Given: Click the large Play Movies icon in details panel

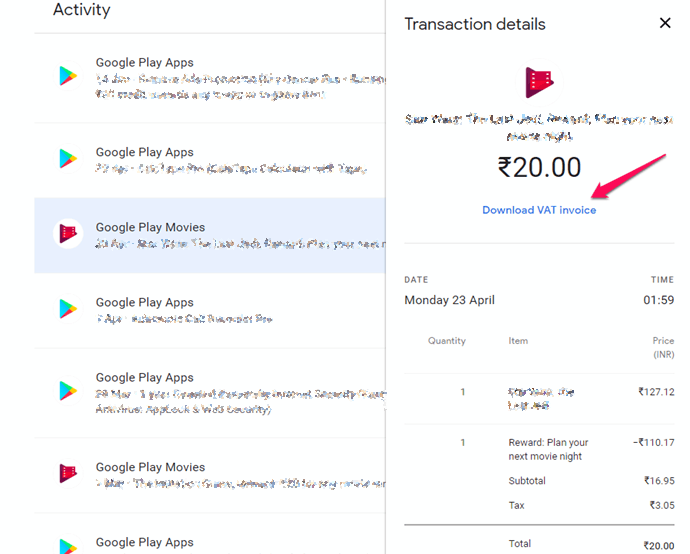Looking at the screenshot, I should [539, 82].
